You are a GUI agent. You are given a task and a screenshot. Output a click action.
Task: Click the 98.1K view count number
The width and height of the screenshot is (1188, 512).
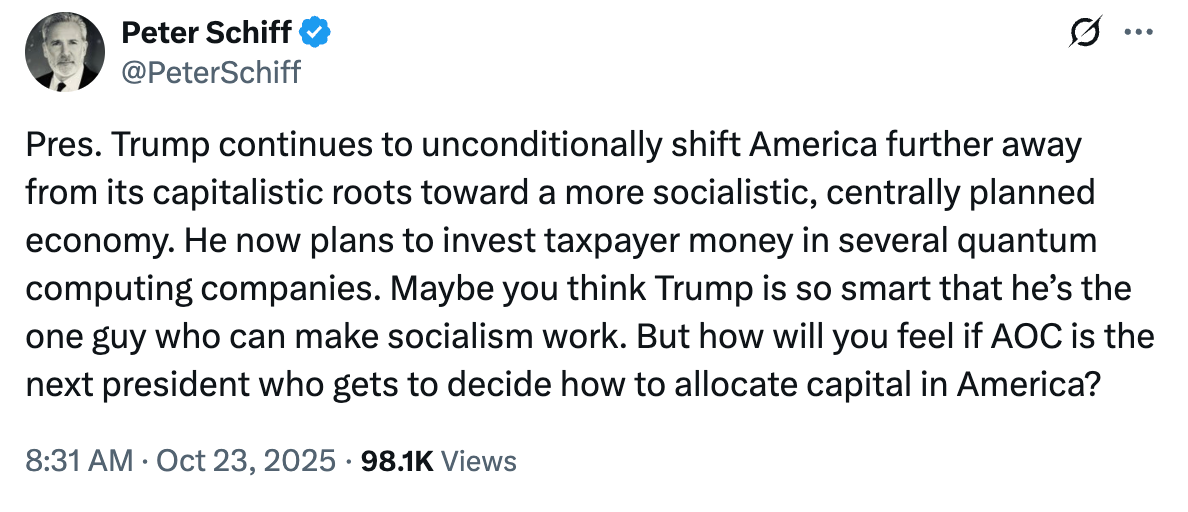(x=396, y=461)
